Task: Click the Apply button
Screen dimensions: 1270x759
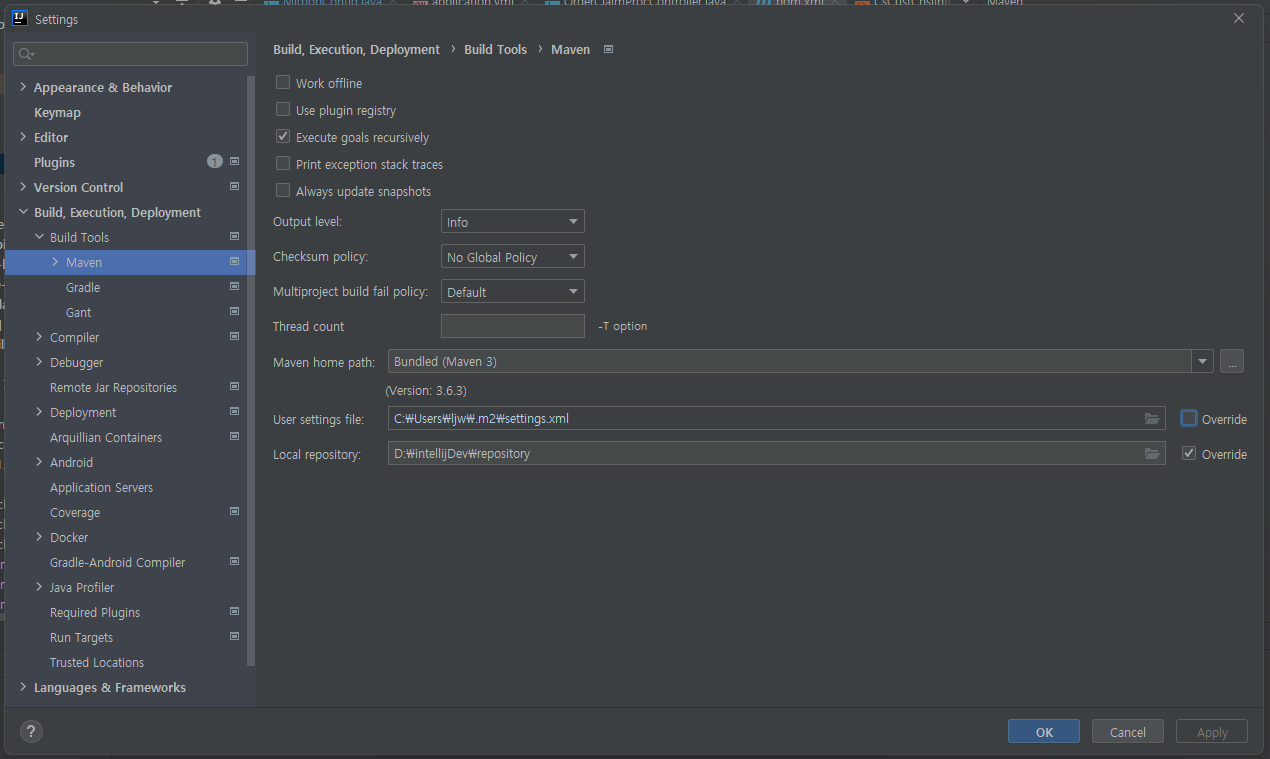Action: [x=1212, y=732]
